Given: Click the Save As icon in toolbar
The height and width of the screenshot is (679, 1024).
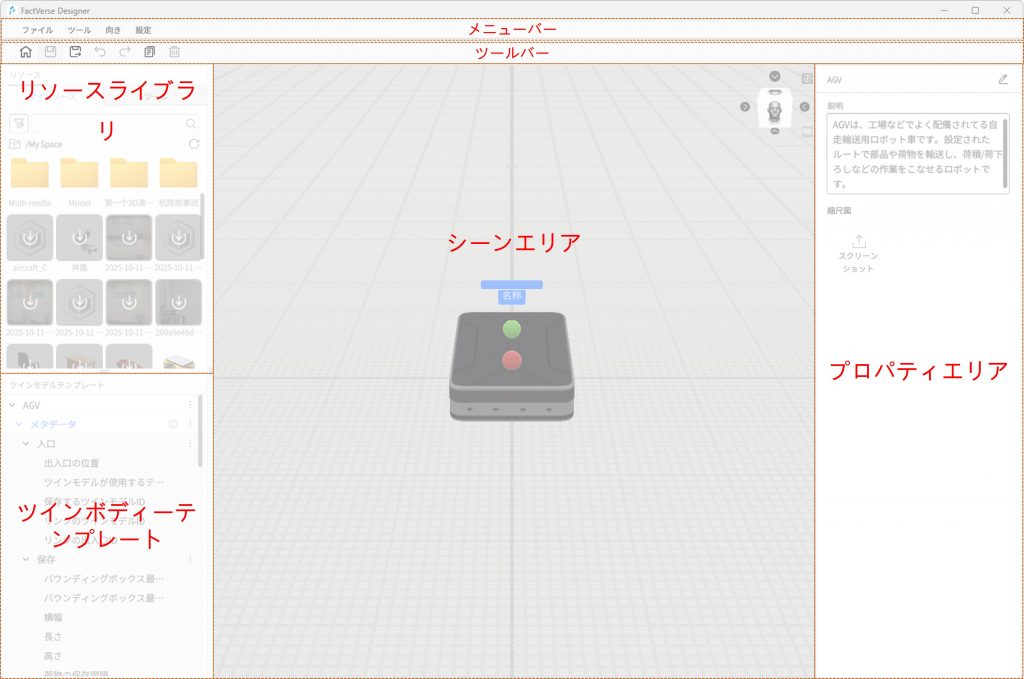Looking at the screenshot, I should (x=75, y=51).
